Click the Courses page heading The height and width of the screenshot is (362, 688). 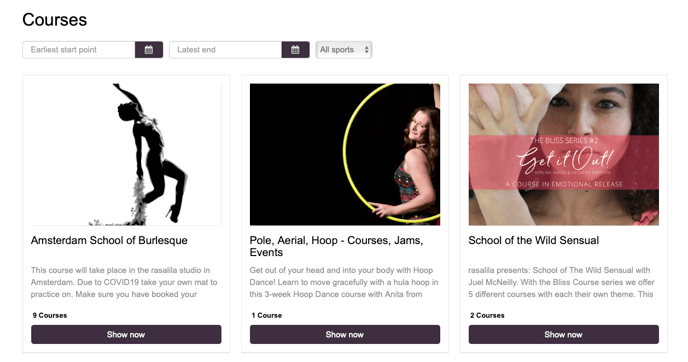tap(55, 20)
